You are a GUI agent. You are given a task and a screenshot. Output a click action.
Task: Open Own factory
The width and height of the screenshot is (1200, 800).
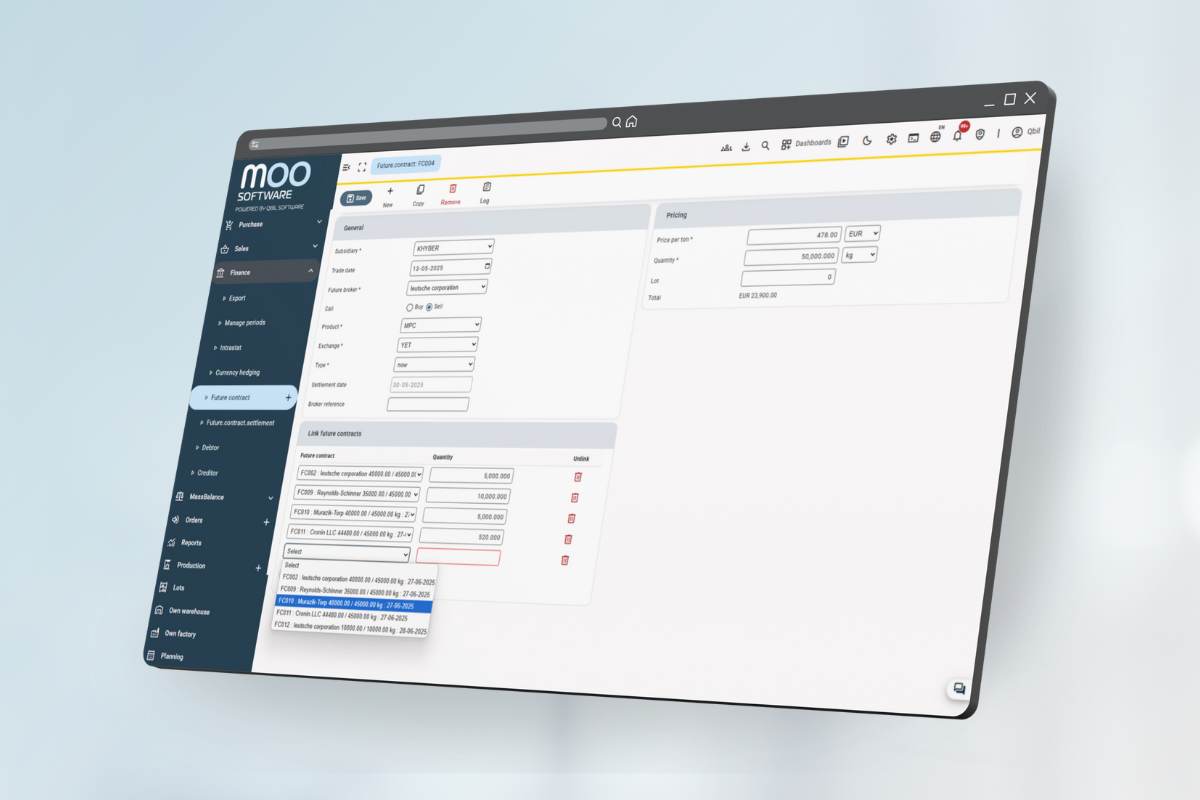(179, 634)
